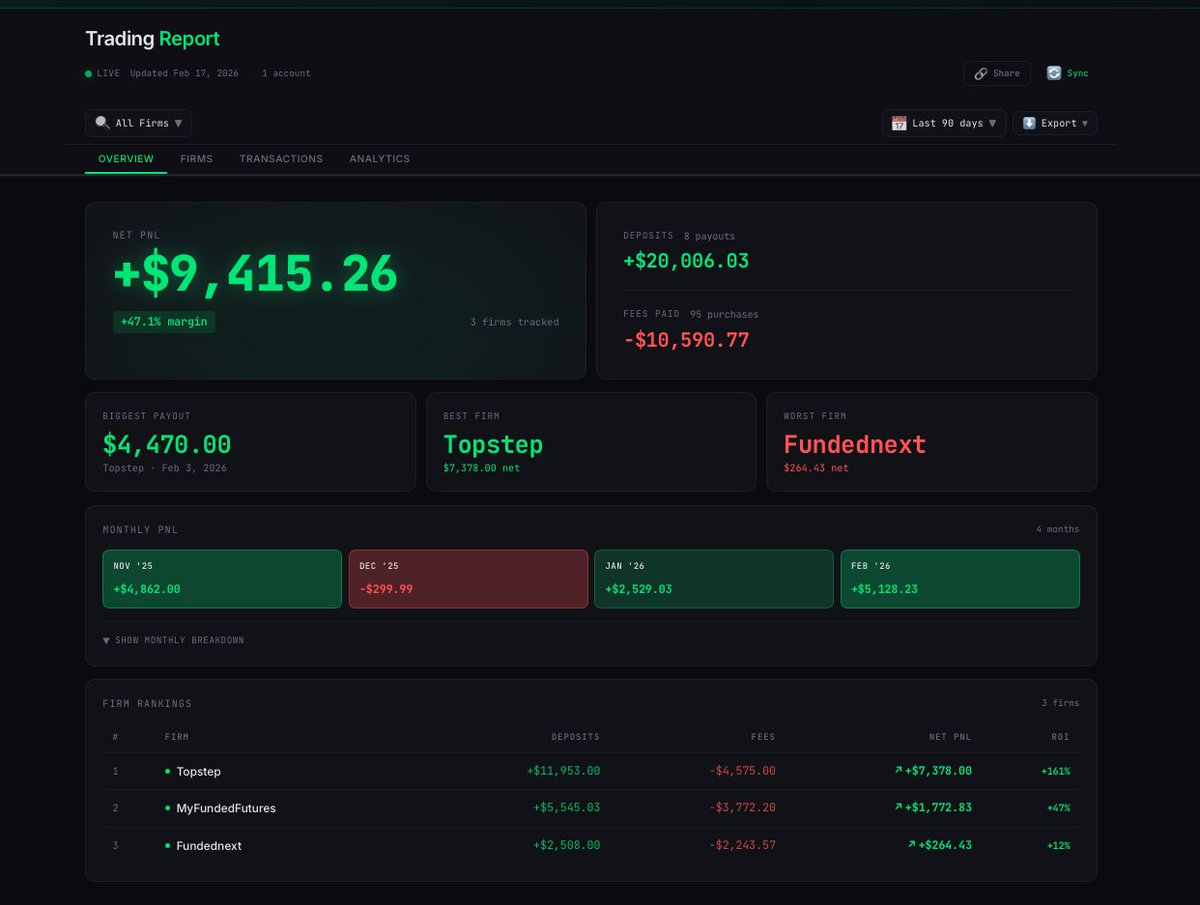Click the 4 months label

tap(1058, 529)
